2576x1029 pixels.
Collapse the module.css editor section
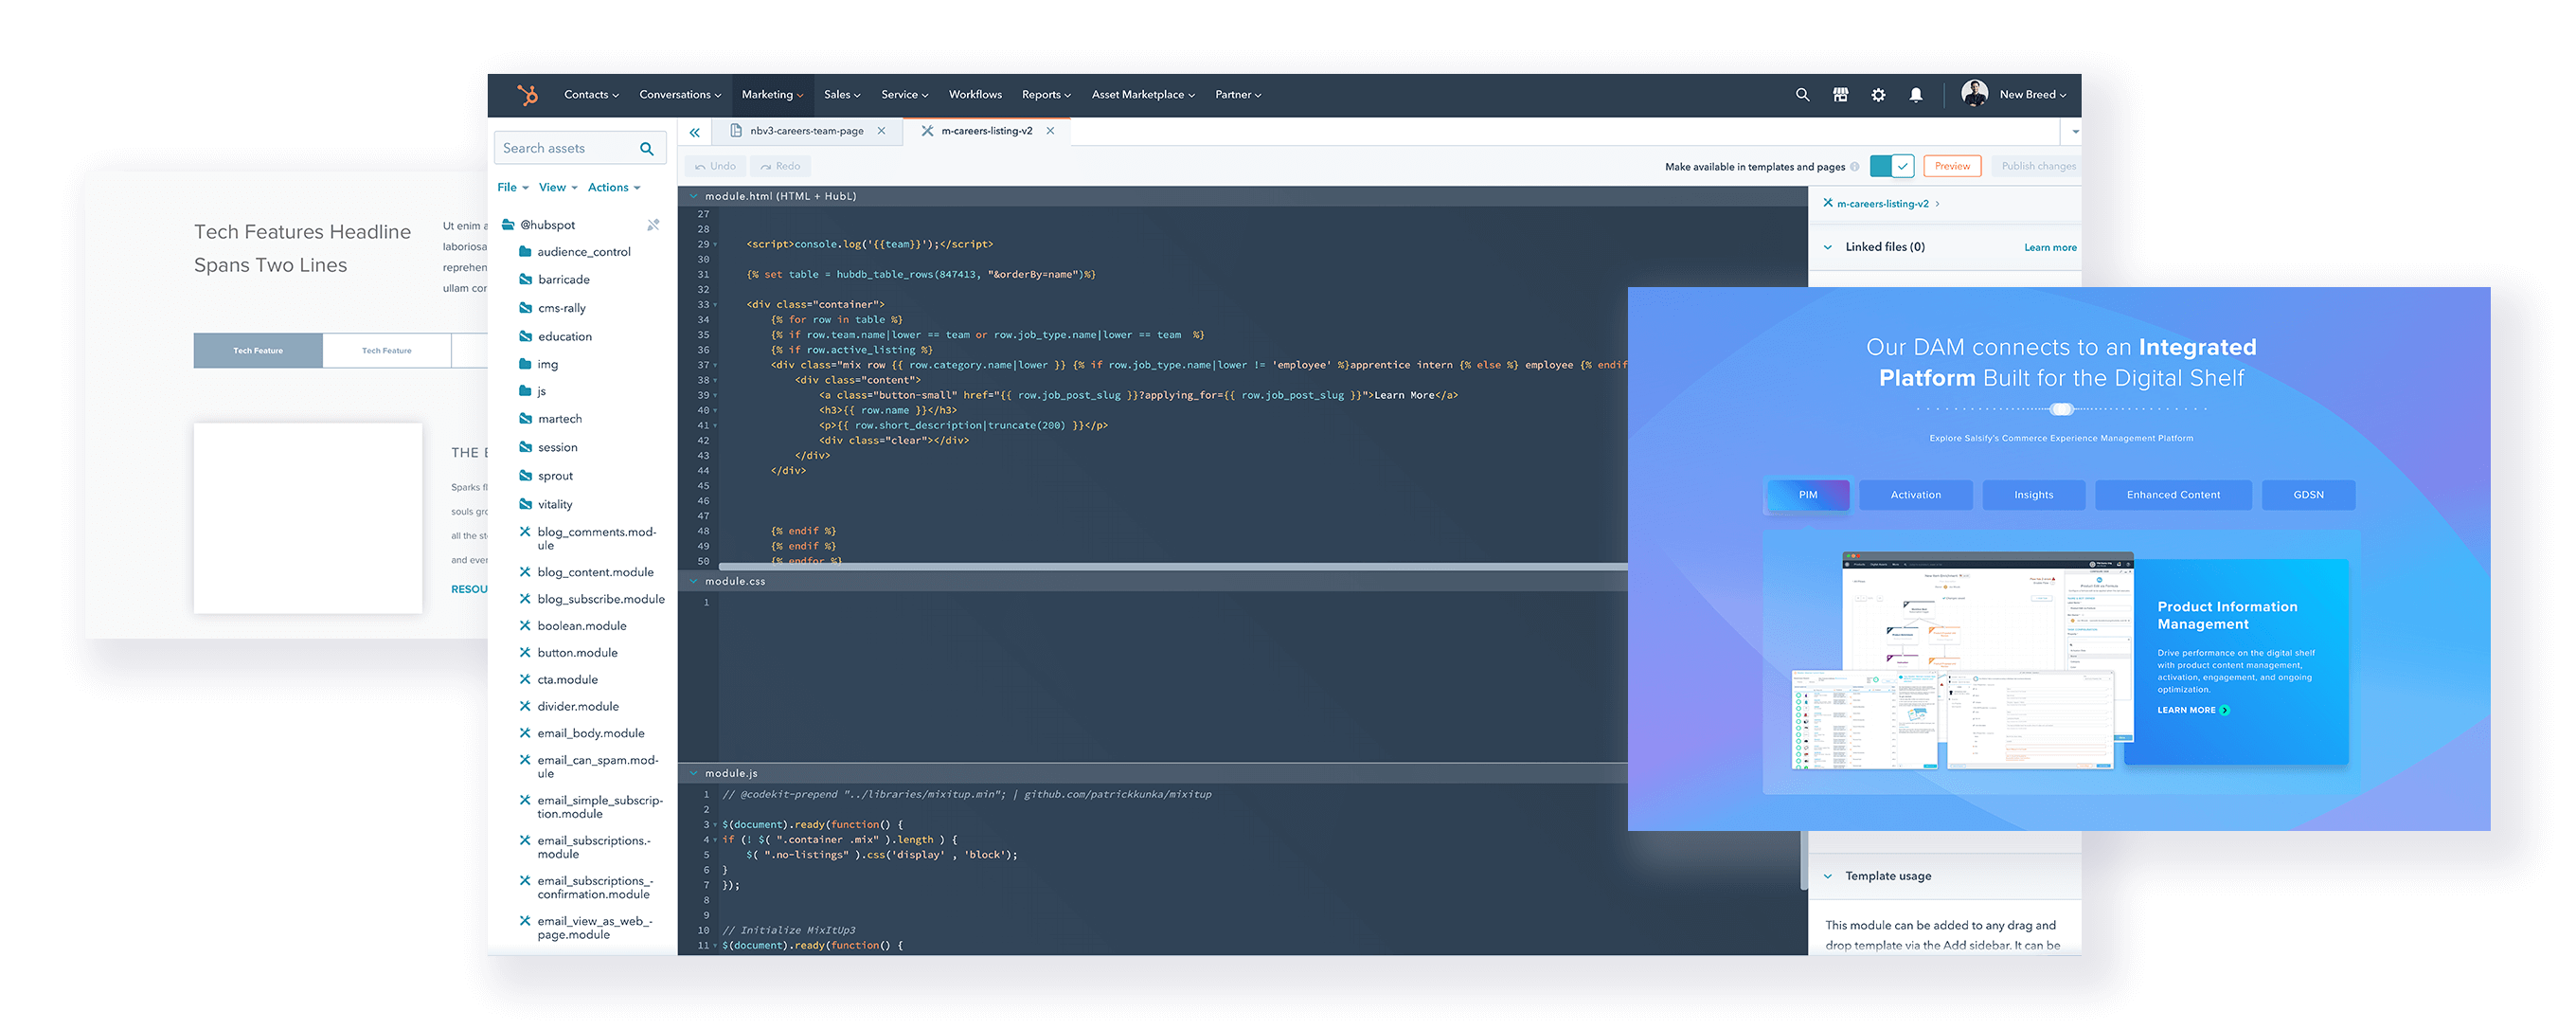point(694,582)
